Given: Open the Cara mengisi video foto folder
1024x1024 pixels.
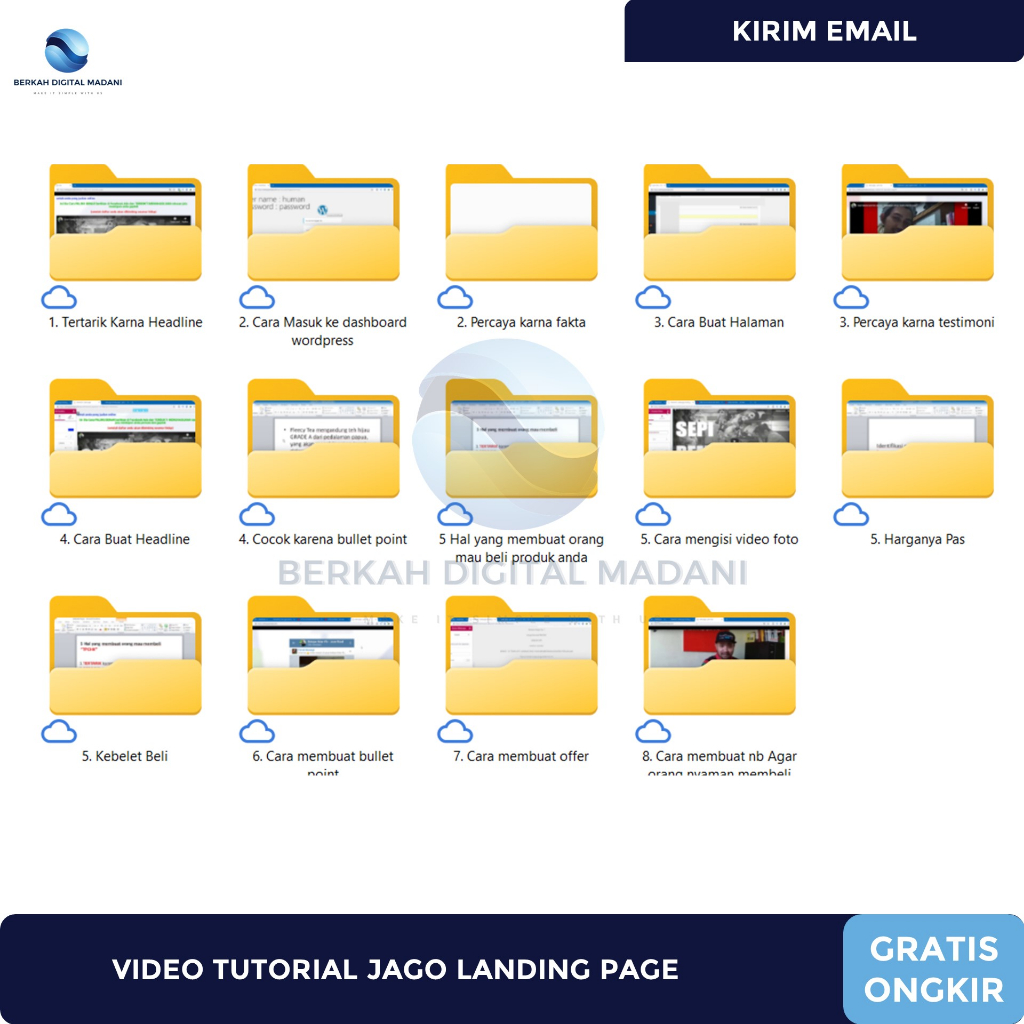Looking at the screenshot, I should tap(718, 442).
